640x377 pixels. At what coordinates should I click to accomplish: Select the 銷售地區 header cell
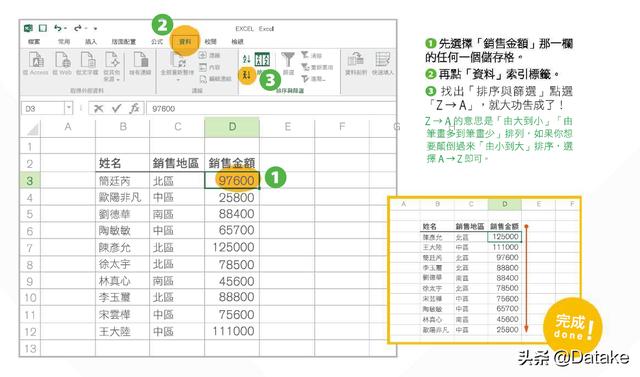(x=177, y=163)
